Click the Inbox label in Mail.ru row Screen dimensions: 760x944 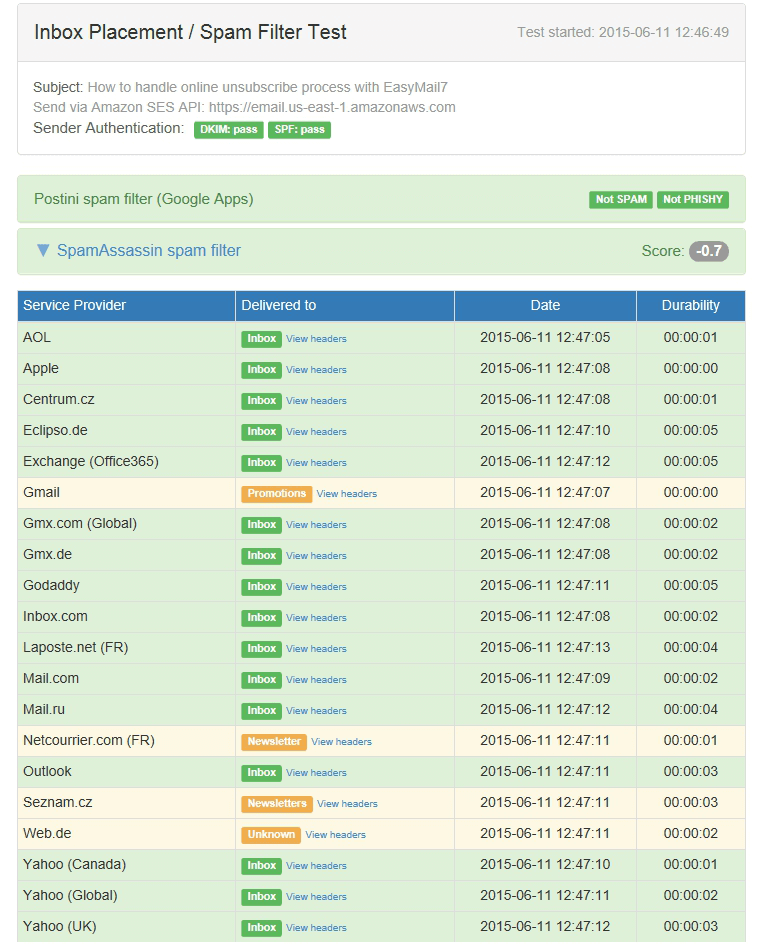pyautogui.click(x=261, y=711)
